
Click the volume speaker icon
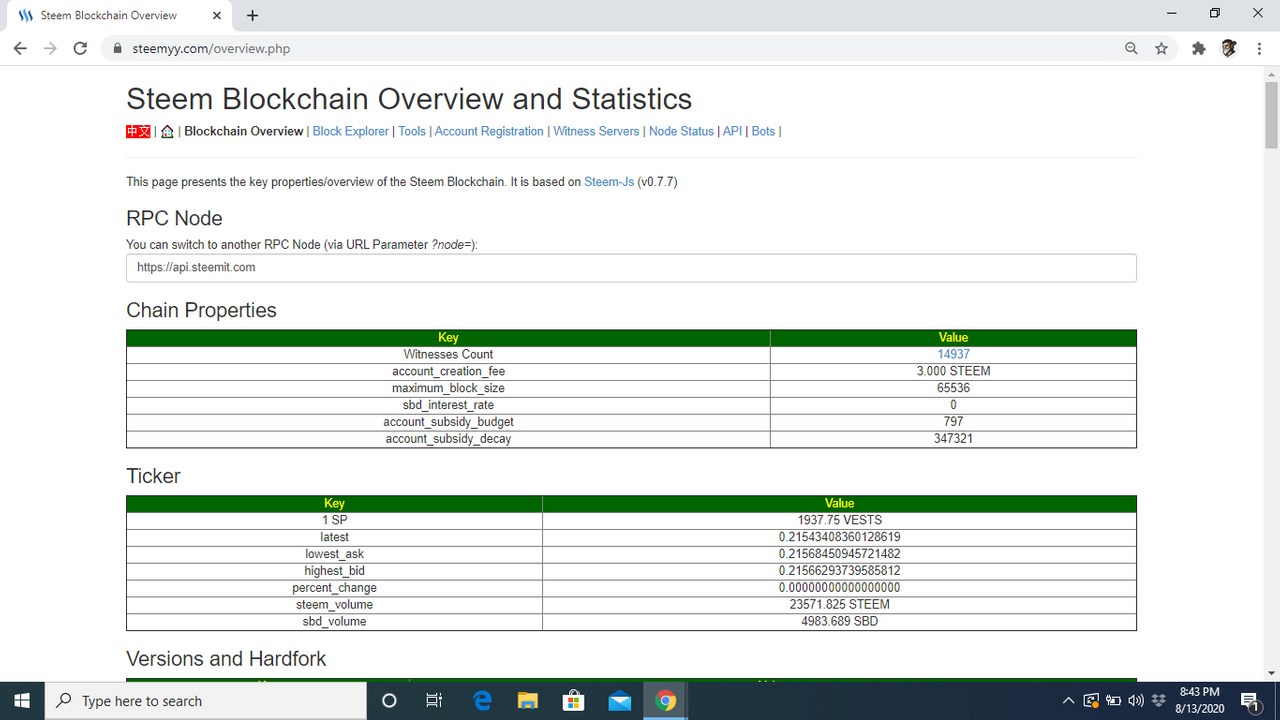click(1136, 700)
